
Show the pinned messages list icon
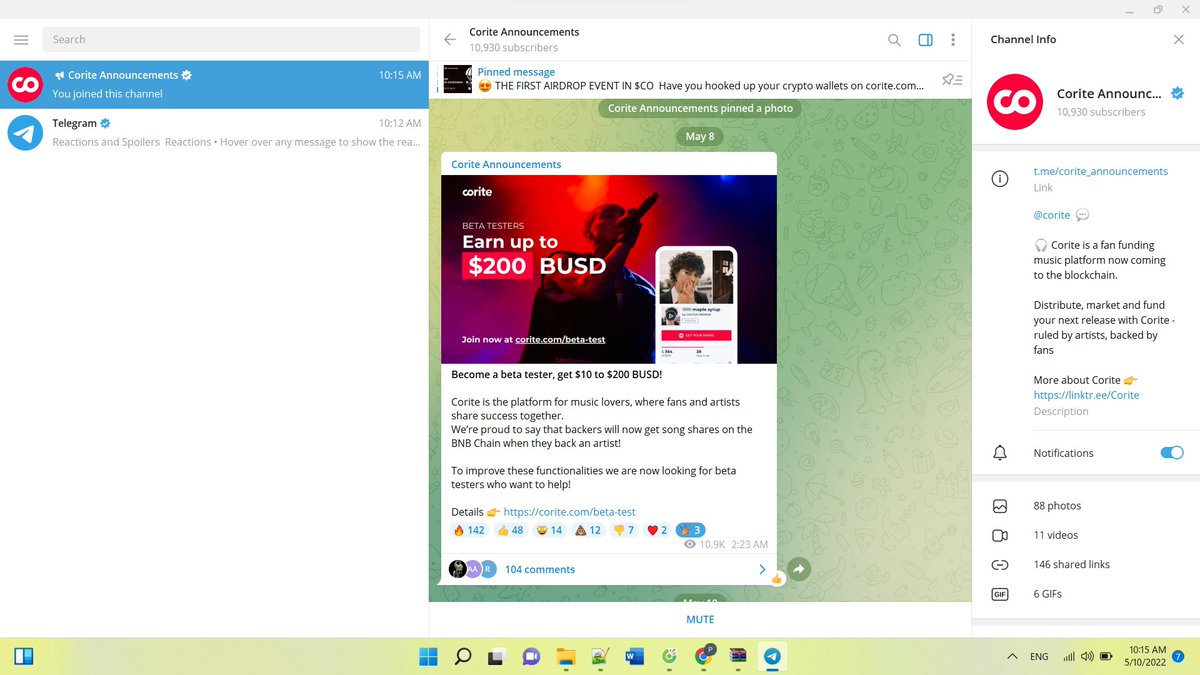[x=952, y=79]
